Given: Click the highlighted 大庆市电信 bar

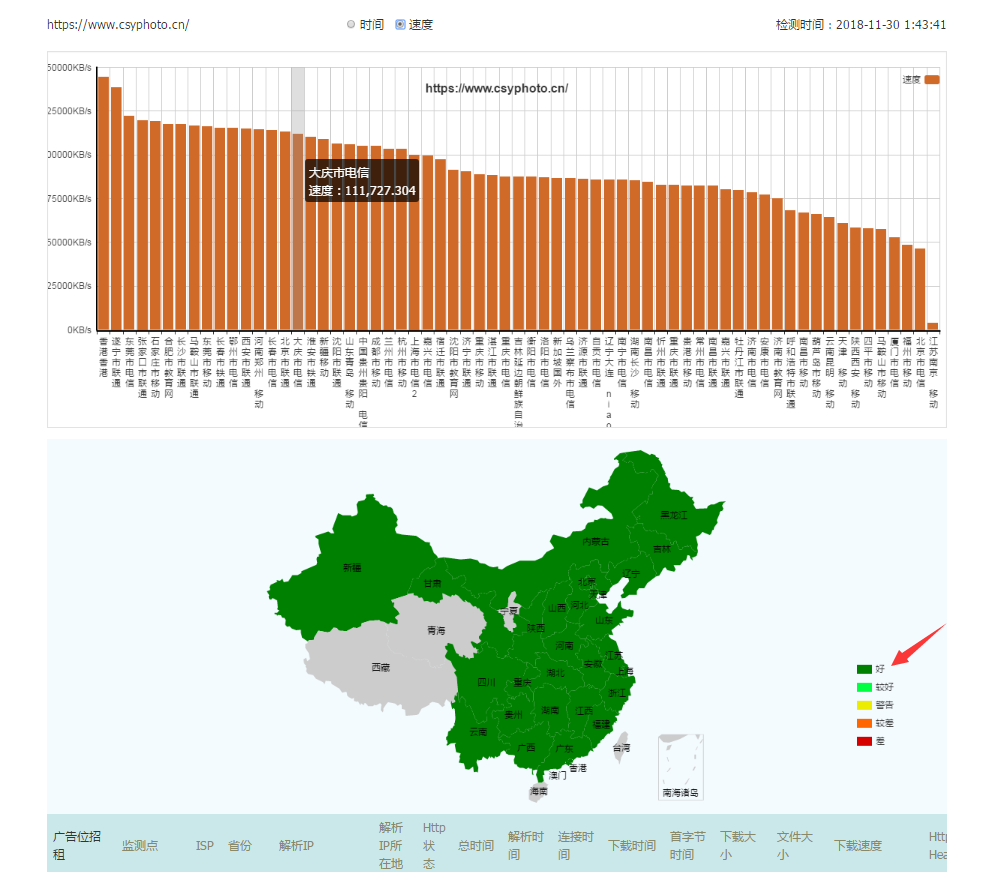Looking at the screenshot, I should click(298, 232).
